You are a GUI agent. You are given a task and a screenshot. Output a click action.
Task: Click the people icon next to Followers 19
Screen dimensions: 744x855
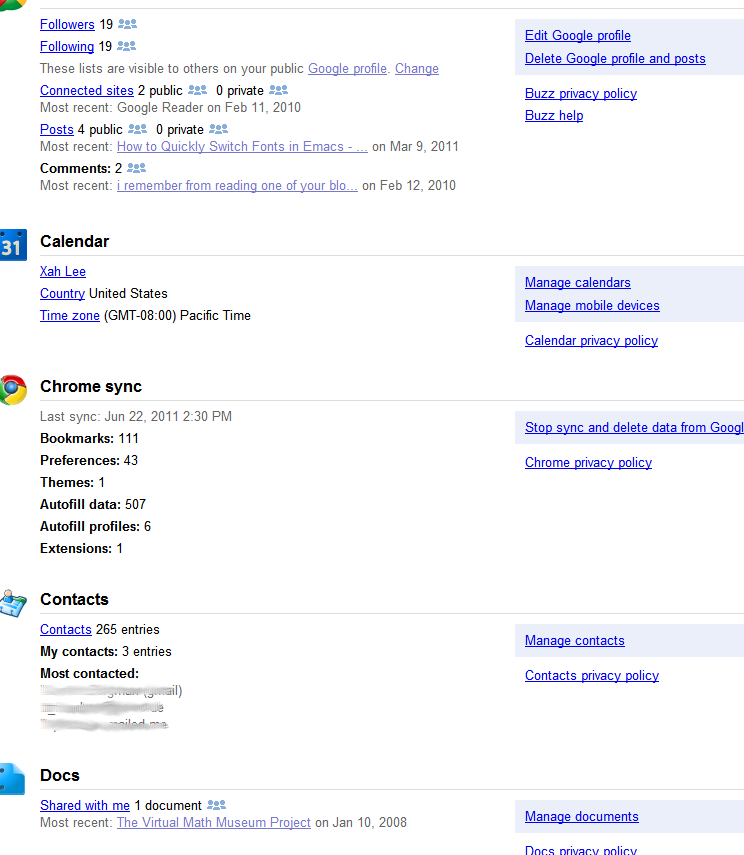point(128,24)
